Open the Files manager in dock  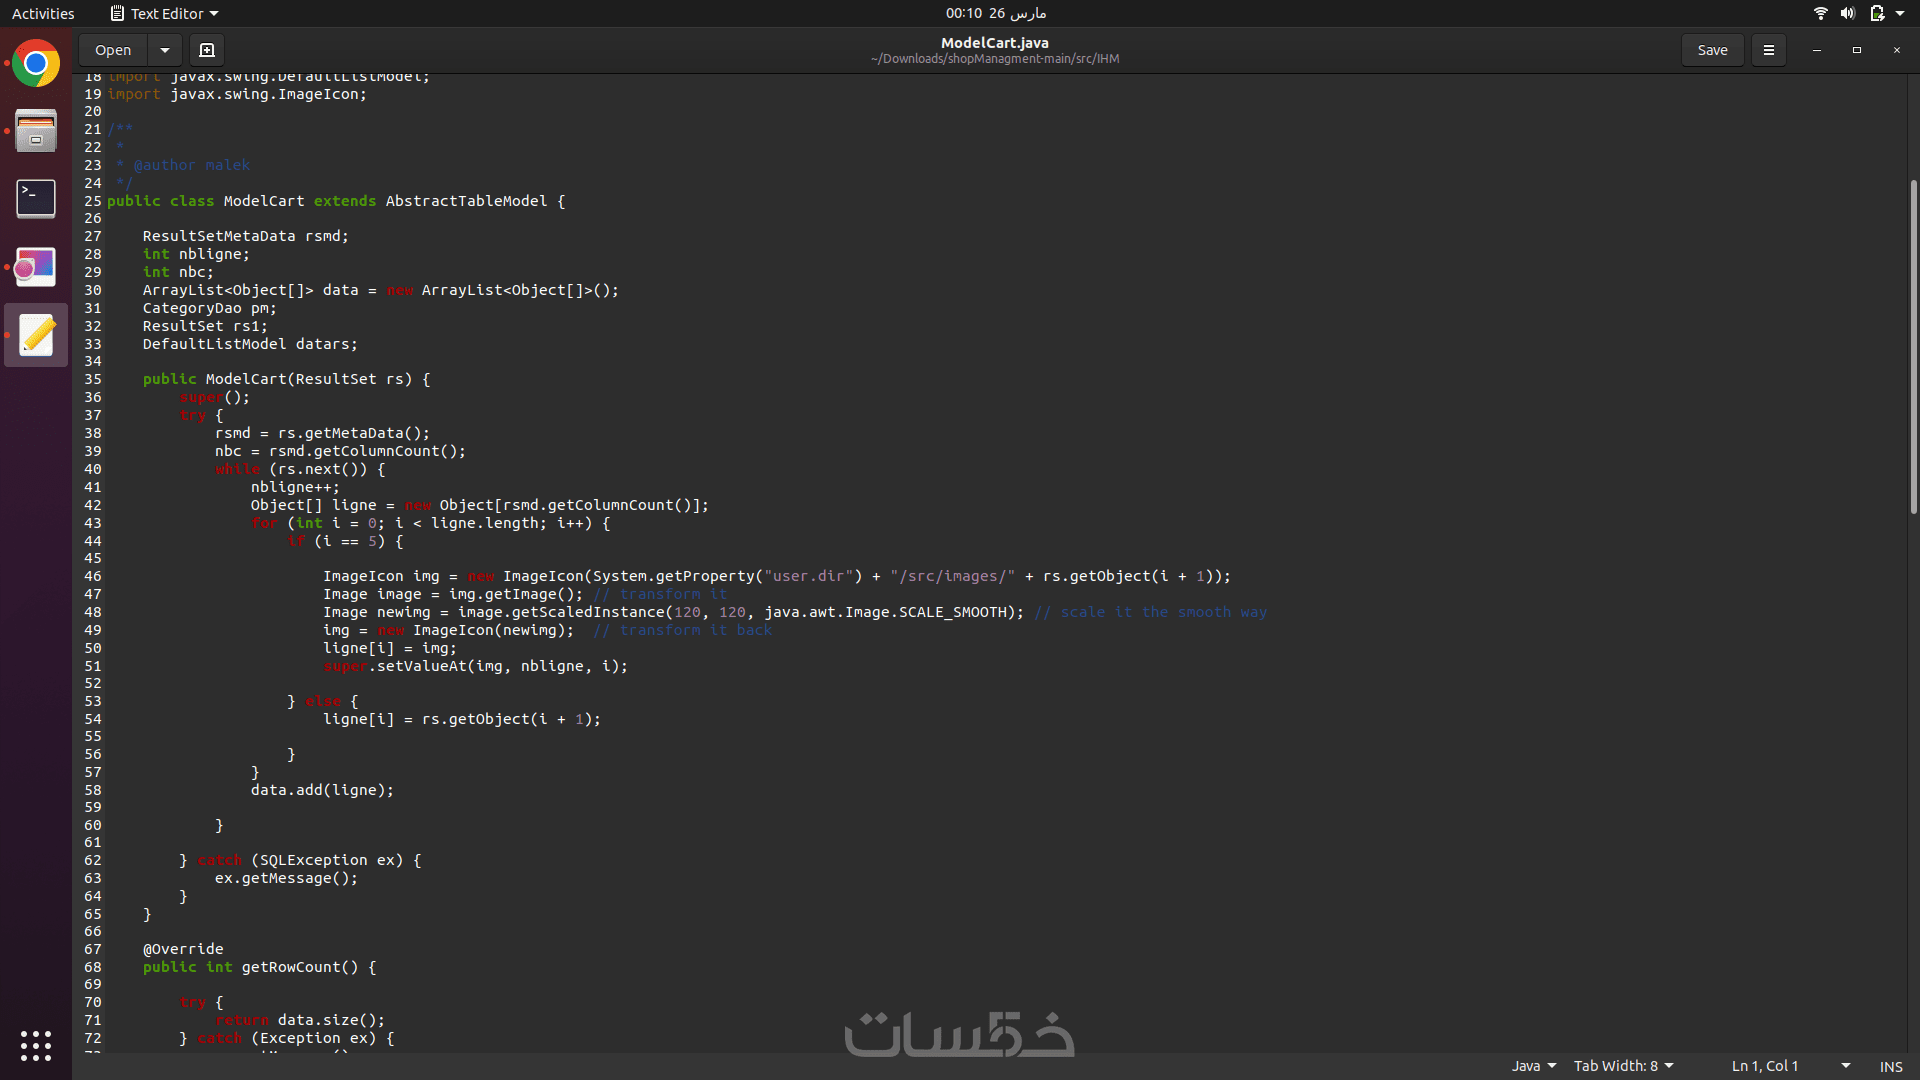point(36,131)
